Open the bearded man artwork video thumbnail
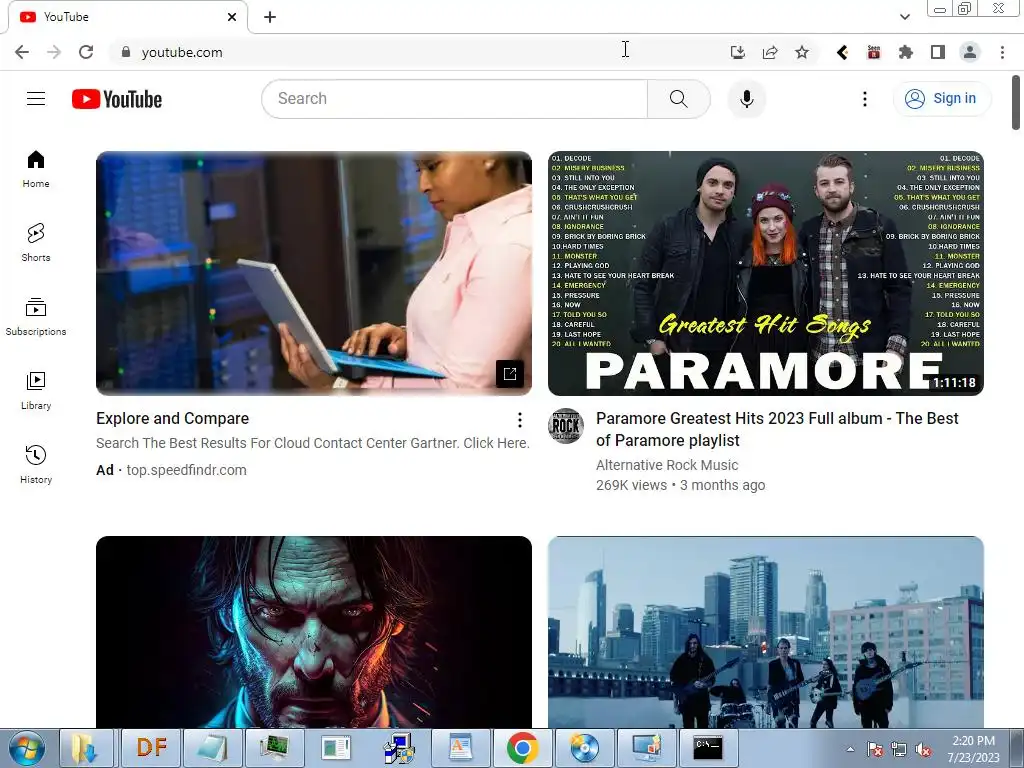This screenshot has height=768, width=1024. [x=313, y=632]
